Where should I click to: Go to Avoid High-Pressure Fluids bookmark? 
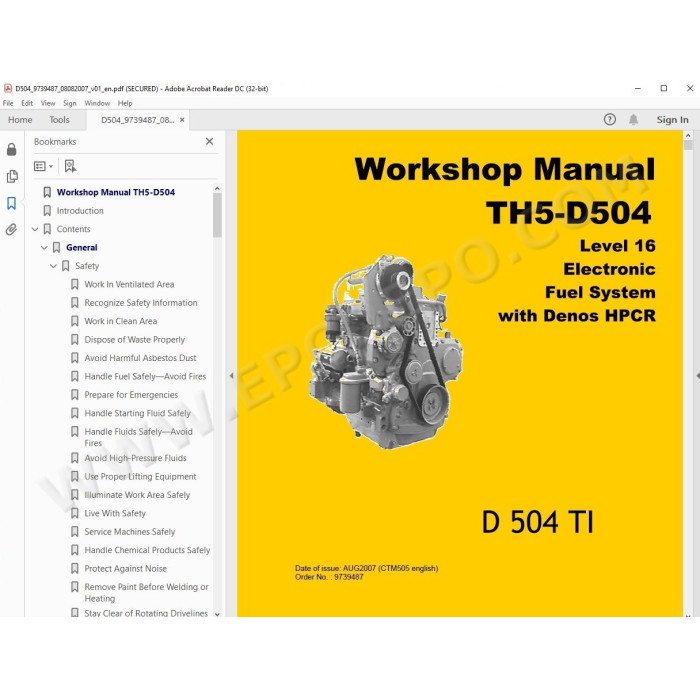pos(135,458)
